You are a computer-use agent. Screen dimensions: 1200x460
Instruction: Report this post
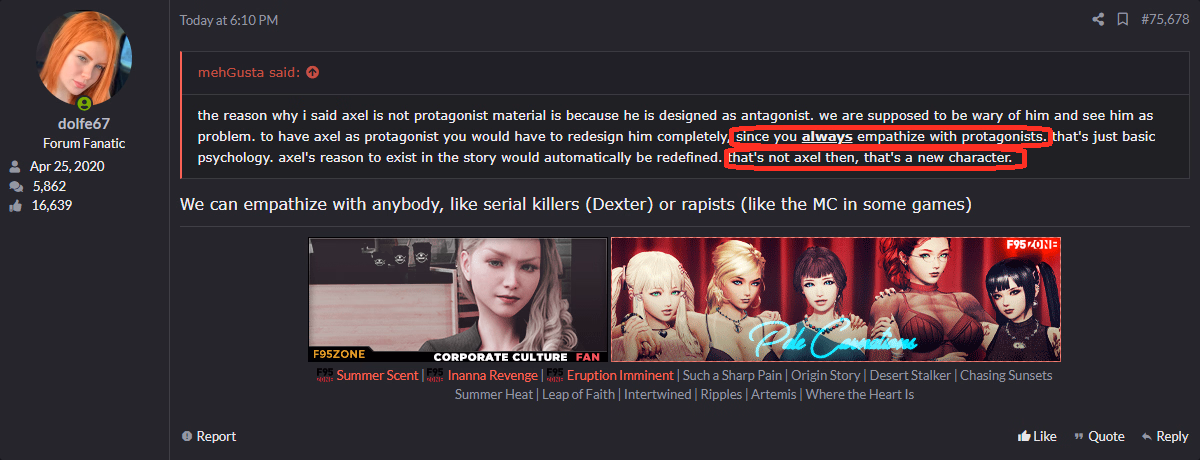pyautogui.click(x=209, y=436)
